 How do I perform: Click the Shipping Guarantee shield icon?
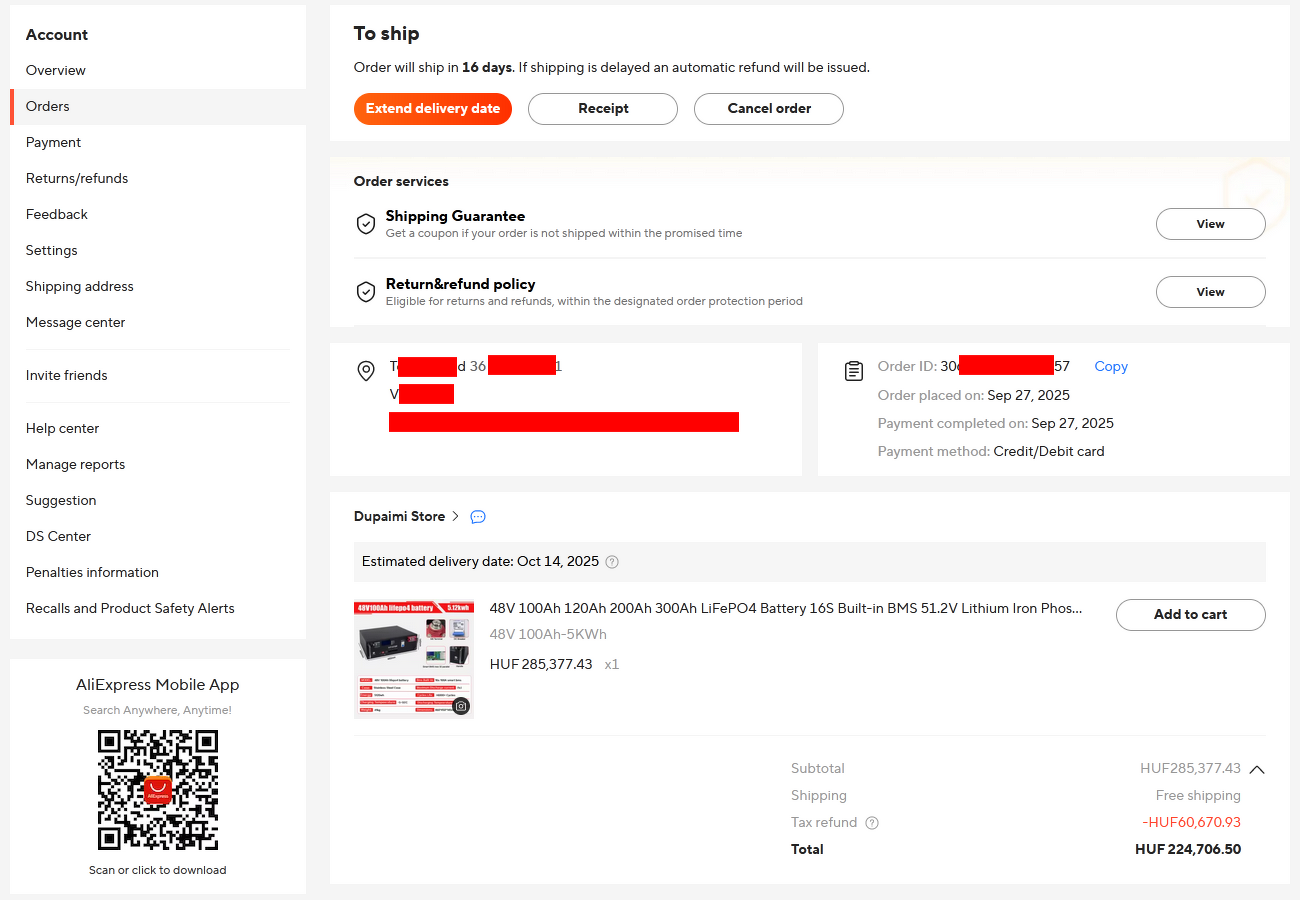point(366,223)
